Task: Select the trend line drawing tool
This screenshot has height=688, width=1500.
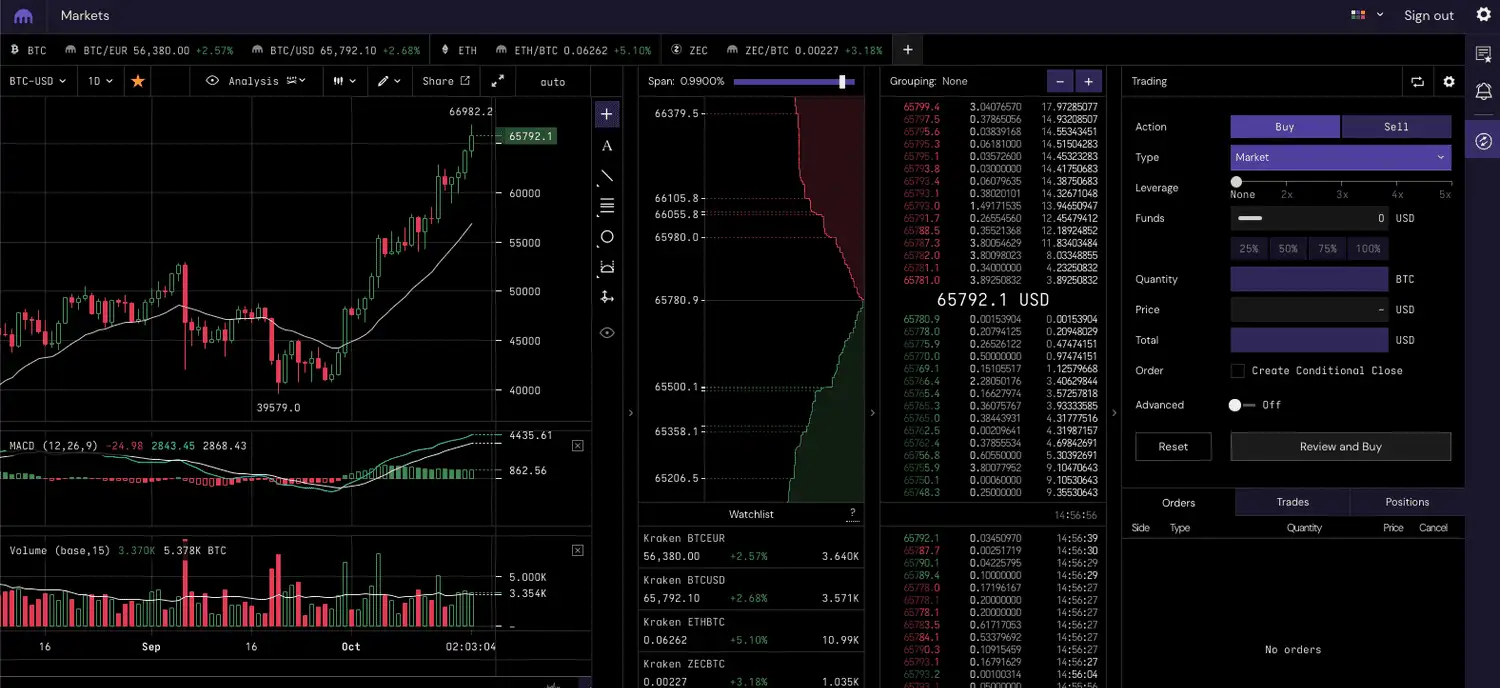Action: tap(606, 176)
